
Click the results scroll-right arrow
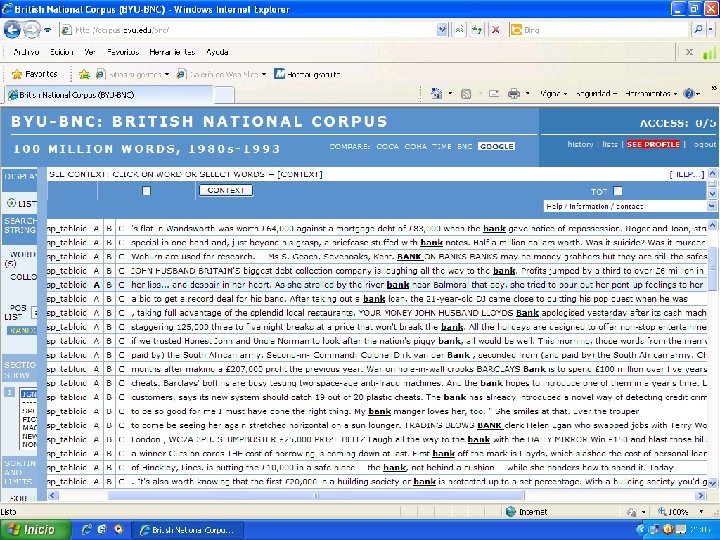700,495
